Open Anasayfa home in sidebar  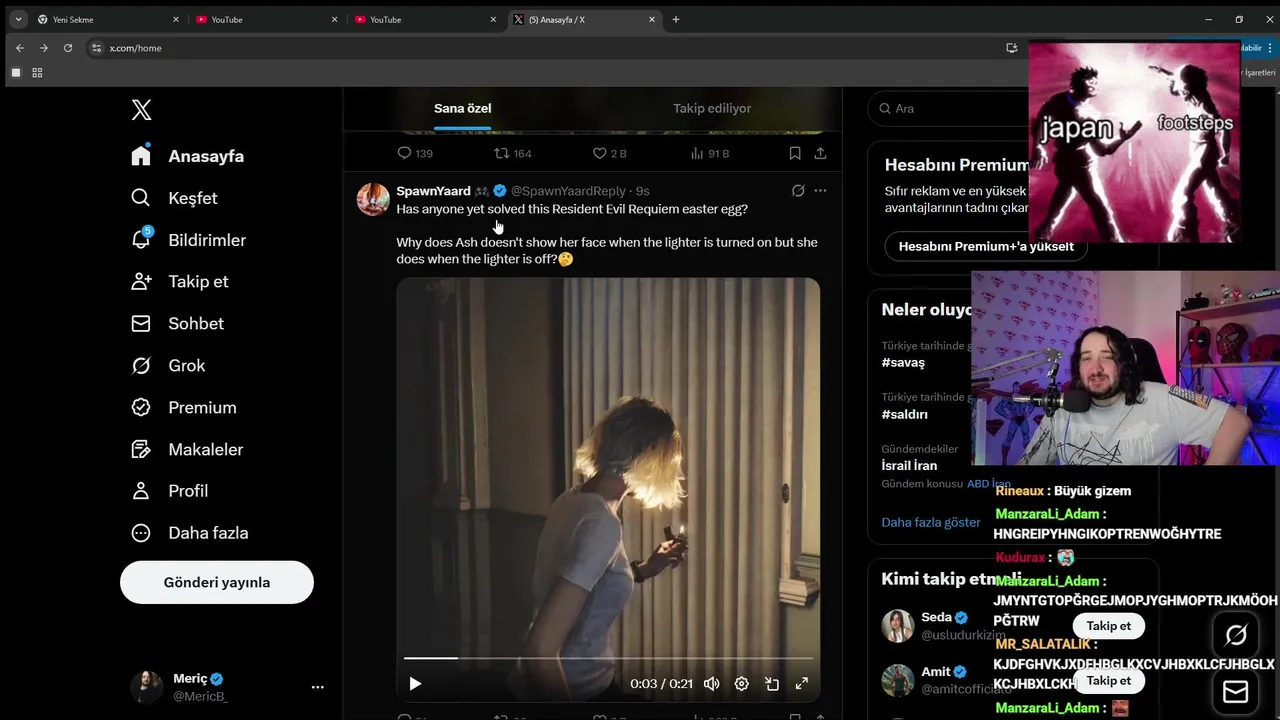point(188,156)
